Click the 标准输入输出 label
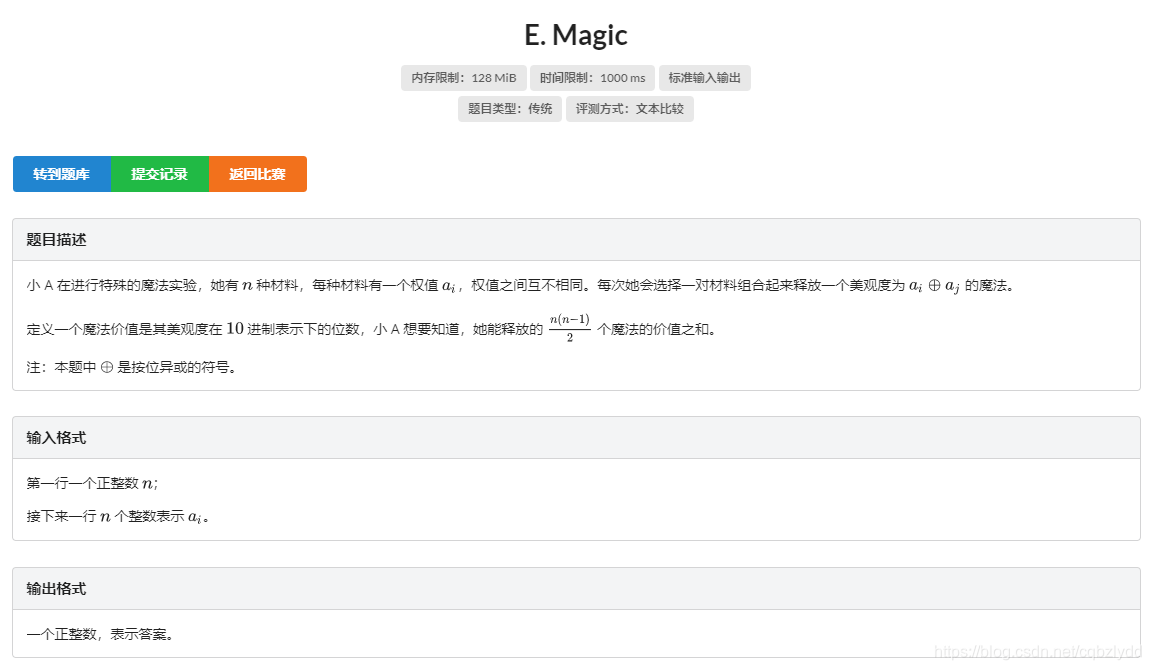The height and width of the screenshot is (670, 1151). (x=705, y=78)
